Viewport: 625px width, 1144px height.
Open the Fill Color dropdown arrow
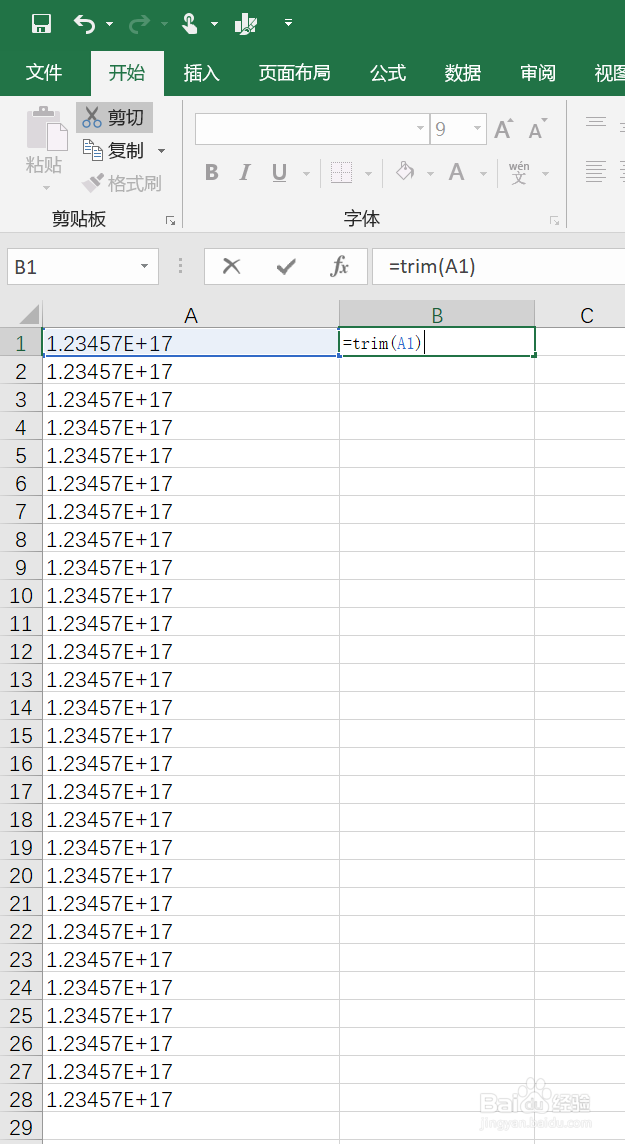pyautogui.click(x=430, y=174)
